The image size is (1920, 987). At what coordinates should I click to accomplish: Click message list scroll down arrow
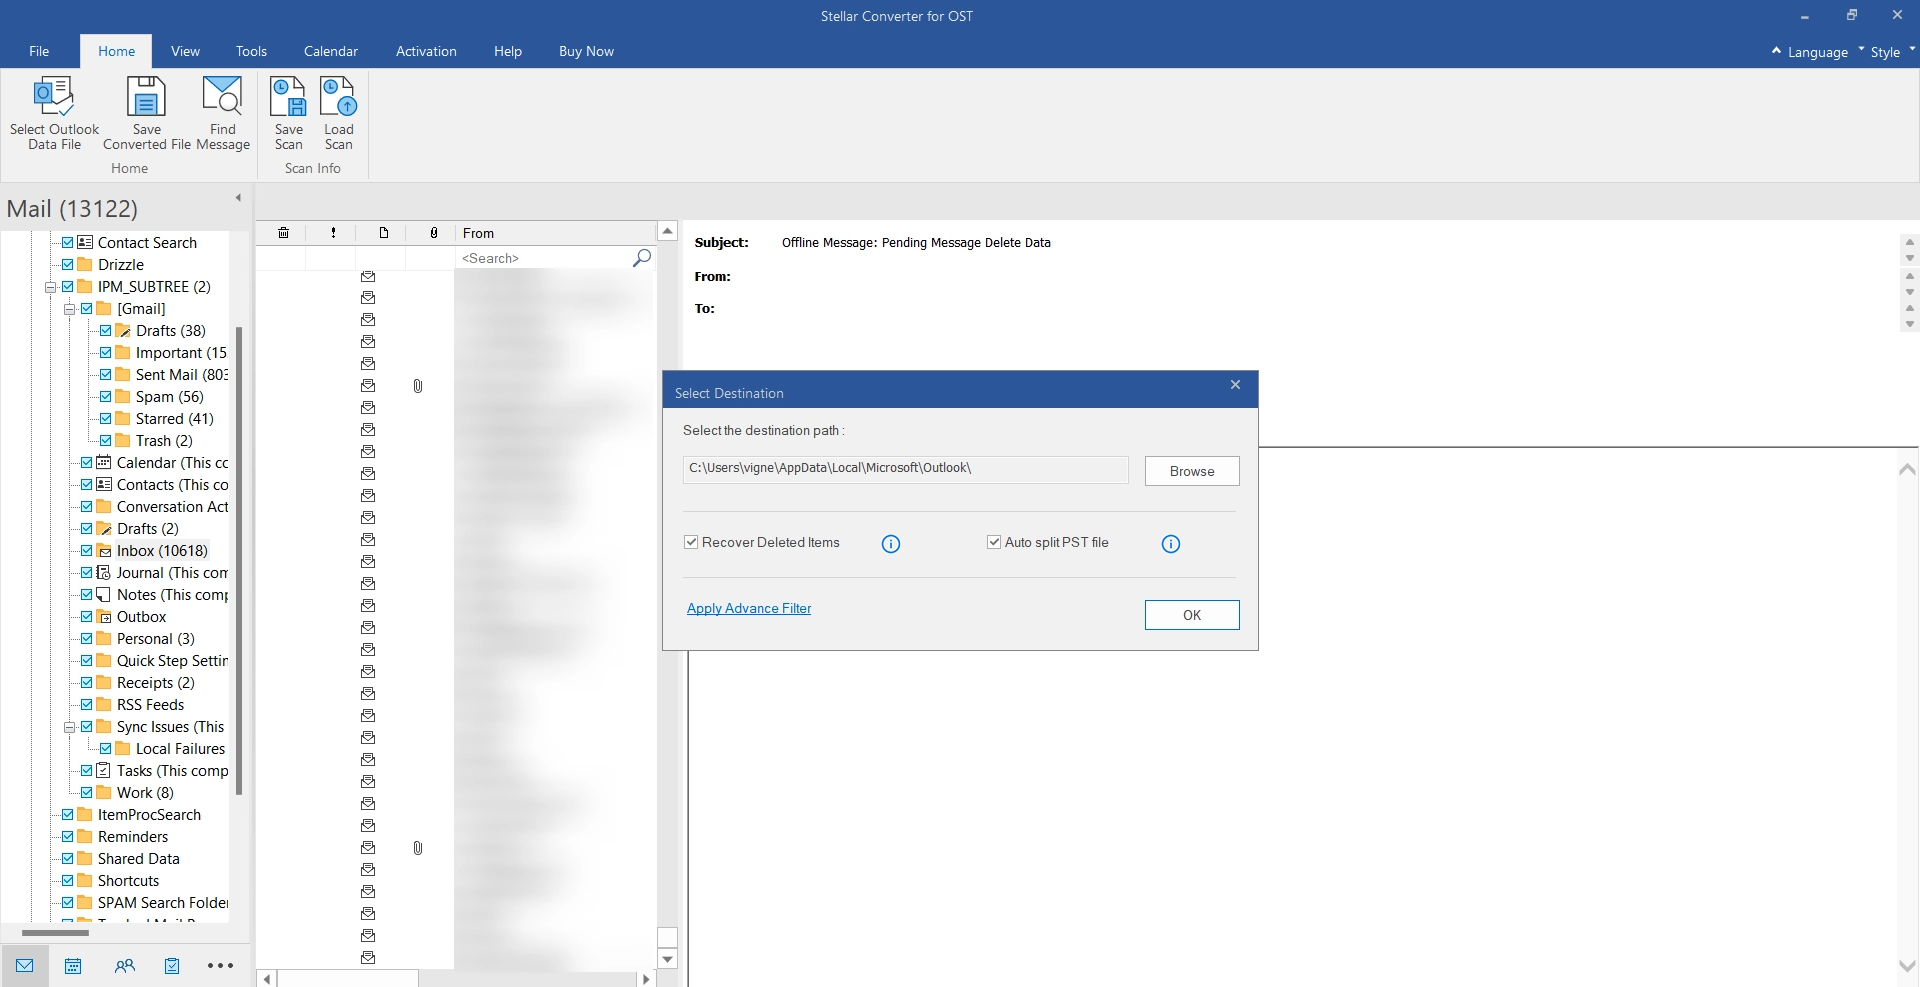(x=667, y=959)
